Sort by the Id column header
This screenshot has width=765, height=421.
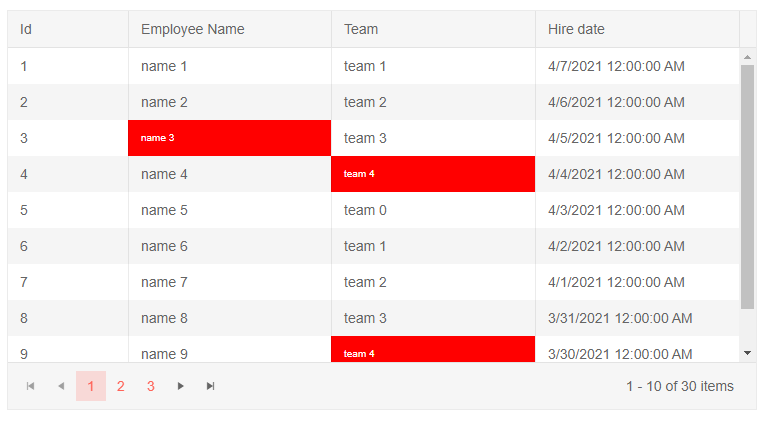tap(67, 30)
